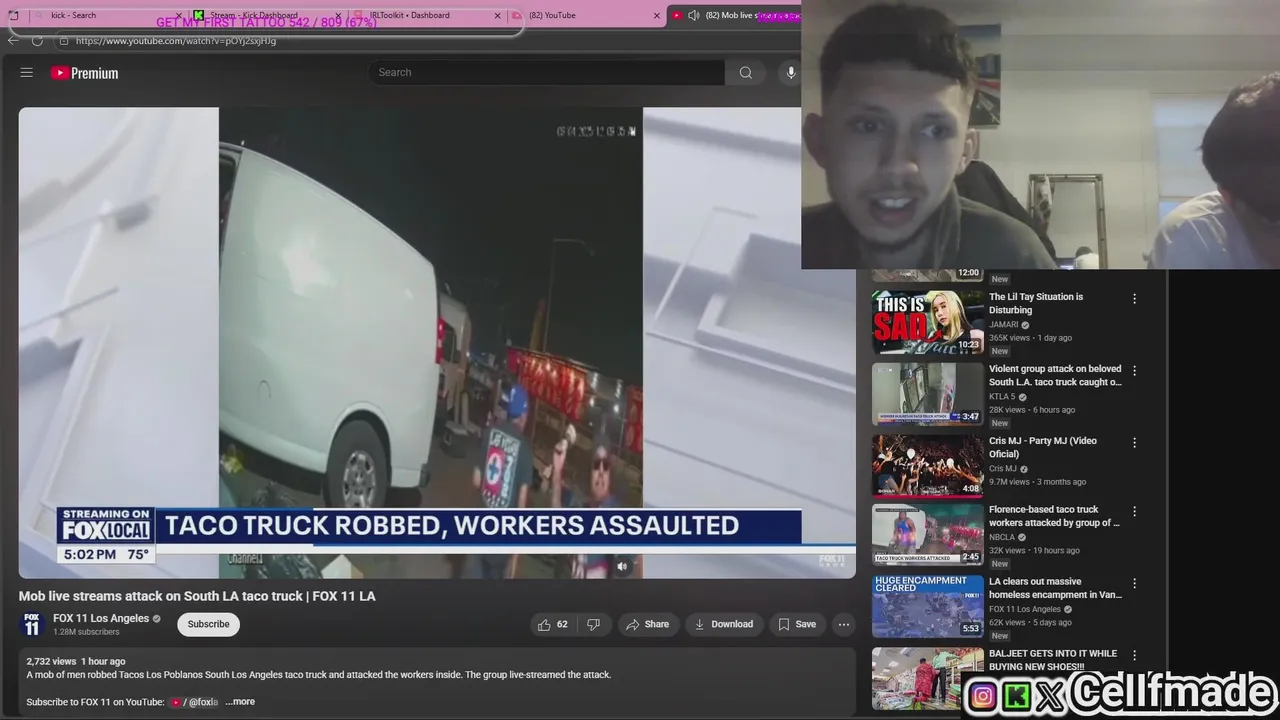Viewport: 1280px width, 720px height.
Task: Like the video with thumbs up
Action: [552, 624]
